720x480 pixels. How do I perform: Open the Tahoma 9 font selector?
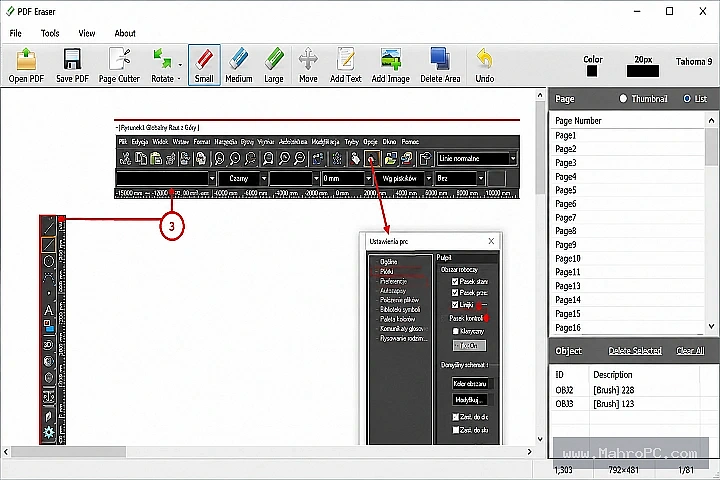pos(694,61)
